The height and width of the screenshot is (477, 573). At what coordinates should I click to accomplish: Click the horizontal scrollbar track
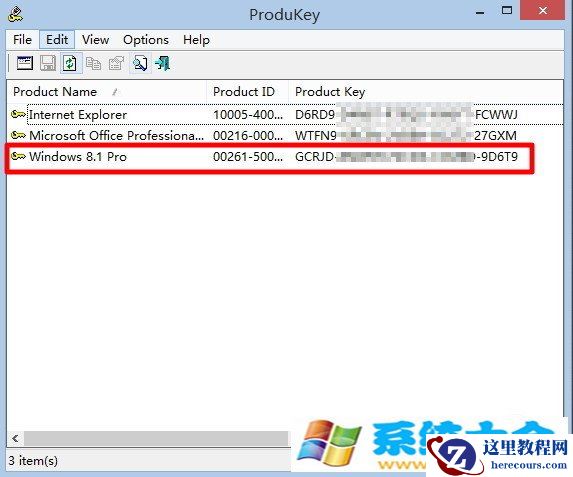tap(156, 438)
